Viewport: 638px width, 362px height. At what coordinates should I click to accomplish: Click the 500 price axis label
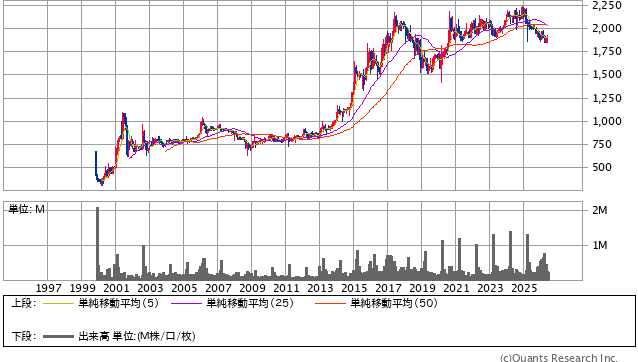(x=602, y=167)
